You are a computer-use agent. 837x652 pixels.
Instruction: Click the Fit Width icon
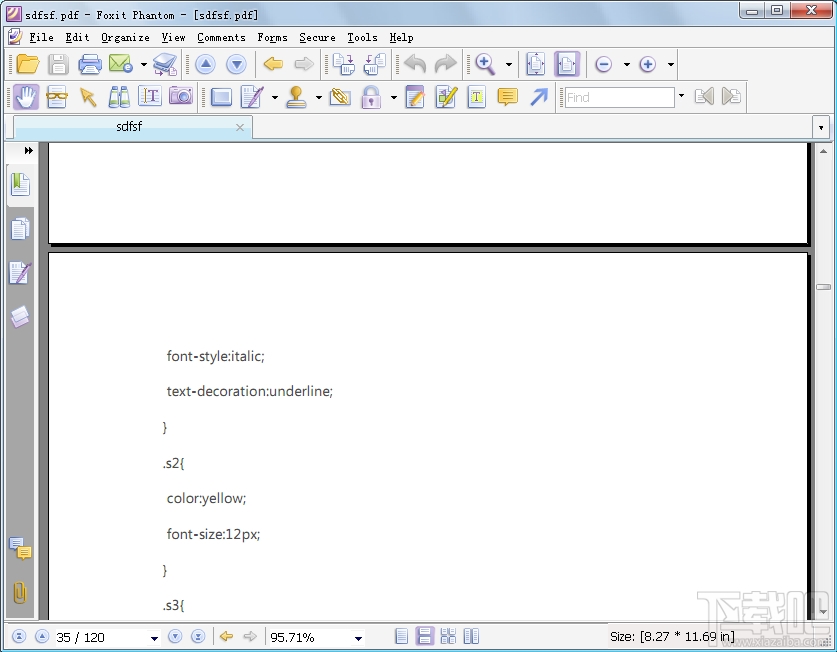(567, 65)
